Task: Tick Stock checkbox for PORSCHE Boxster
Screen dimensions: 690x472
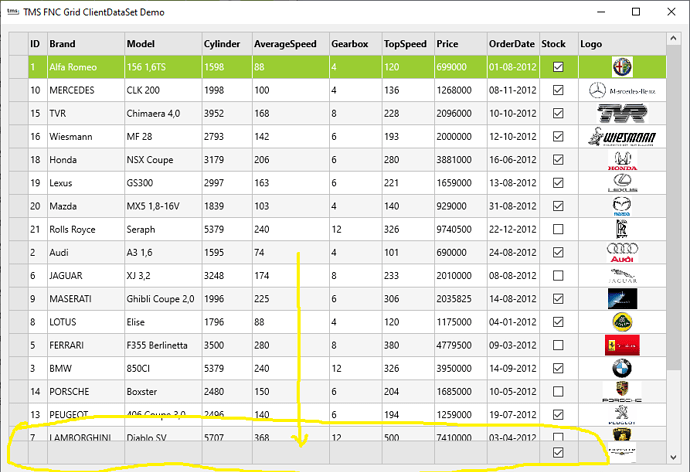Action: tap(558, 392)
